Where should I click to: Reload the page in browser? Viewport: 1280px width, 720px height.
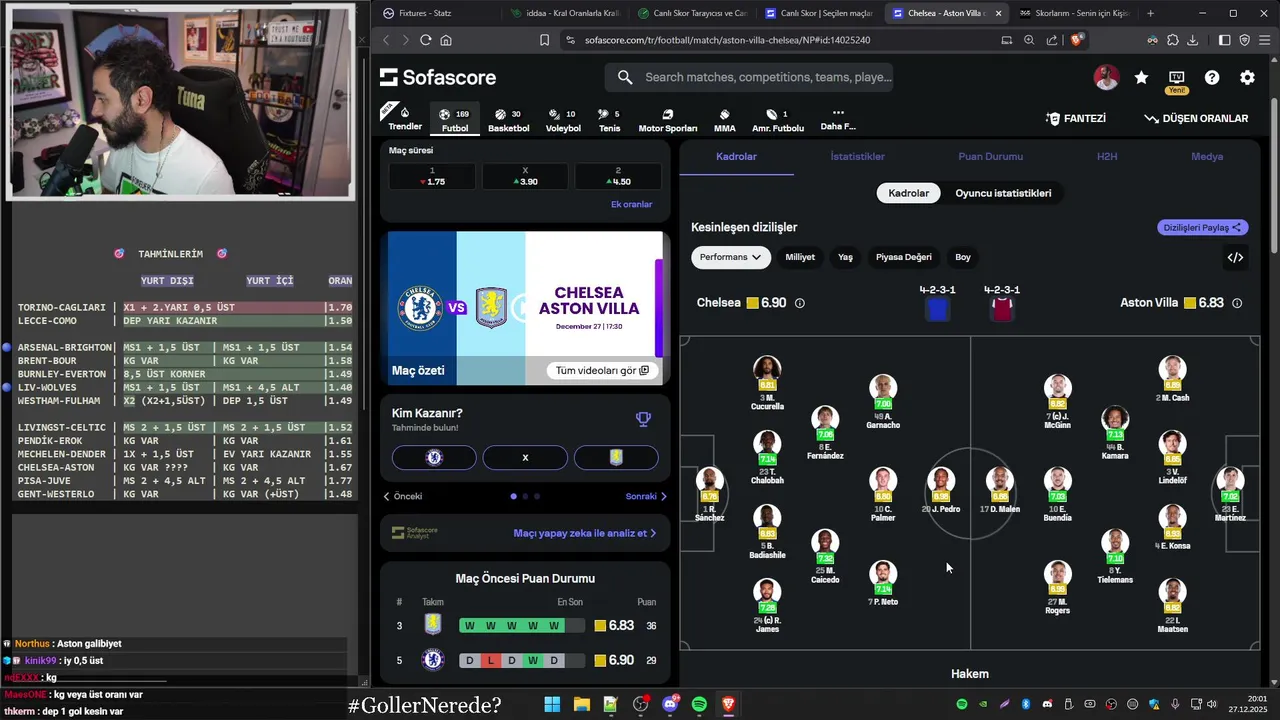click(x=425, y=40)
